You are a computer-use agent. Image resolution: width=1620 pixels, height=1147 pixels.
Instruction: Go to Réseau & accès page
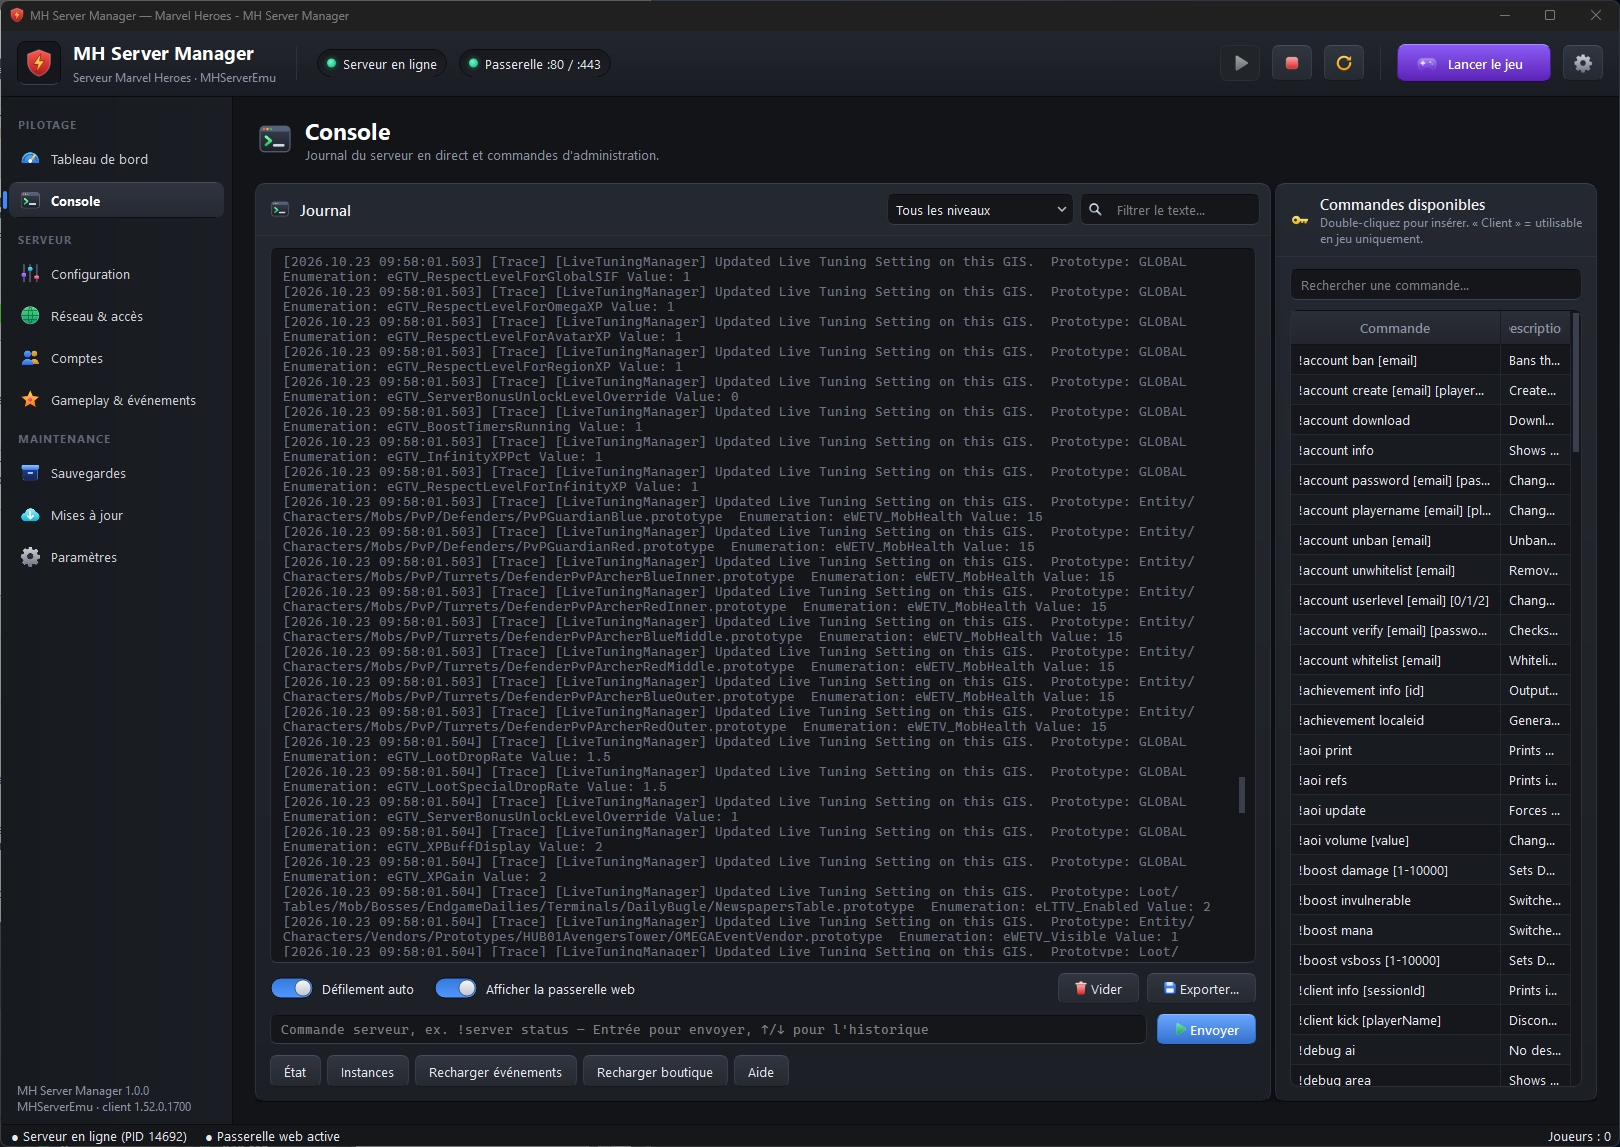tap(116, 316)
